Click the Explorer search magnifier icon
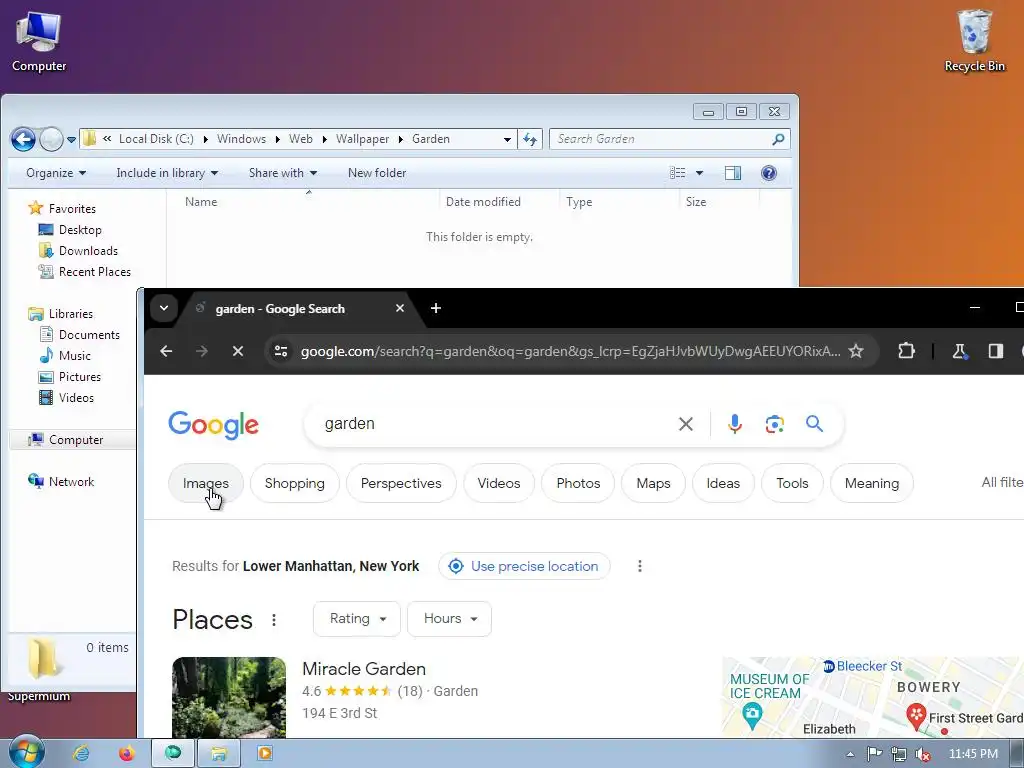 pos(778,139)
